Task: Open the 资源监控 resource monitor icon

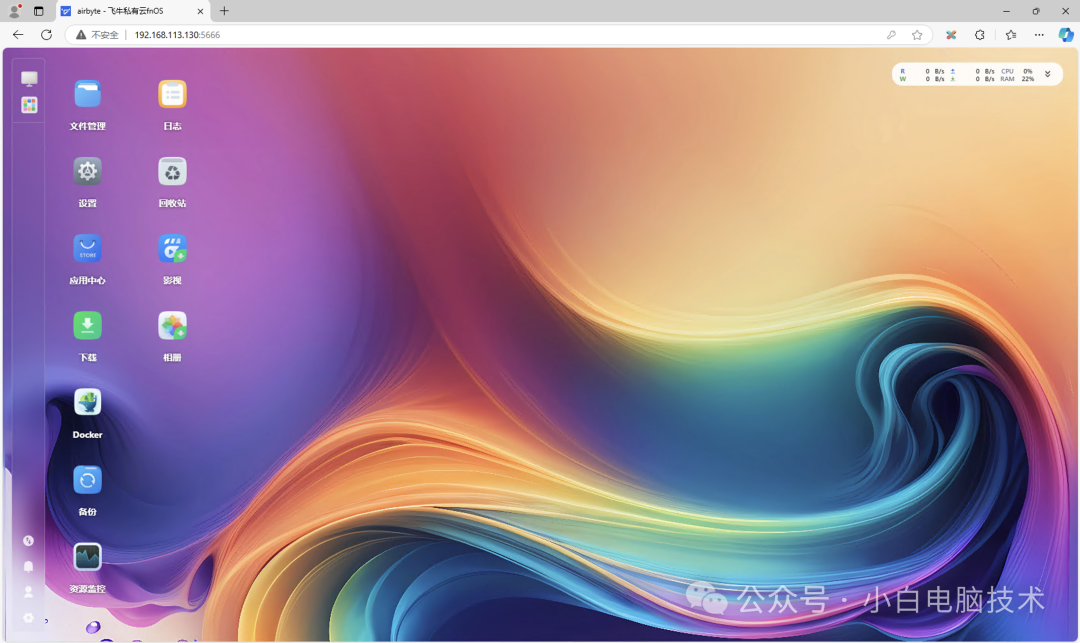Action: [87, 557]
